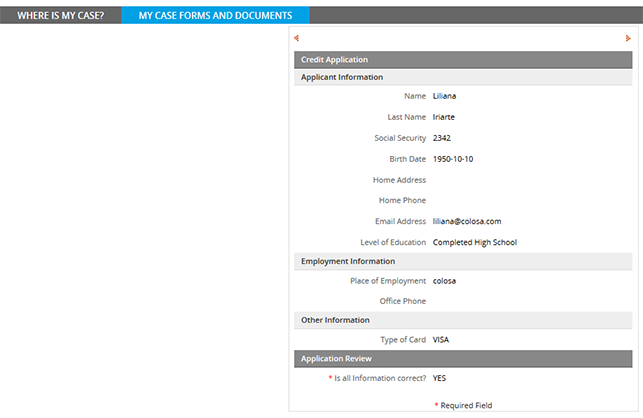Select Level of Education value Completed High School
Screen dimensions: 643x418
(x=475, y=242)
